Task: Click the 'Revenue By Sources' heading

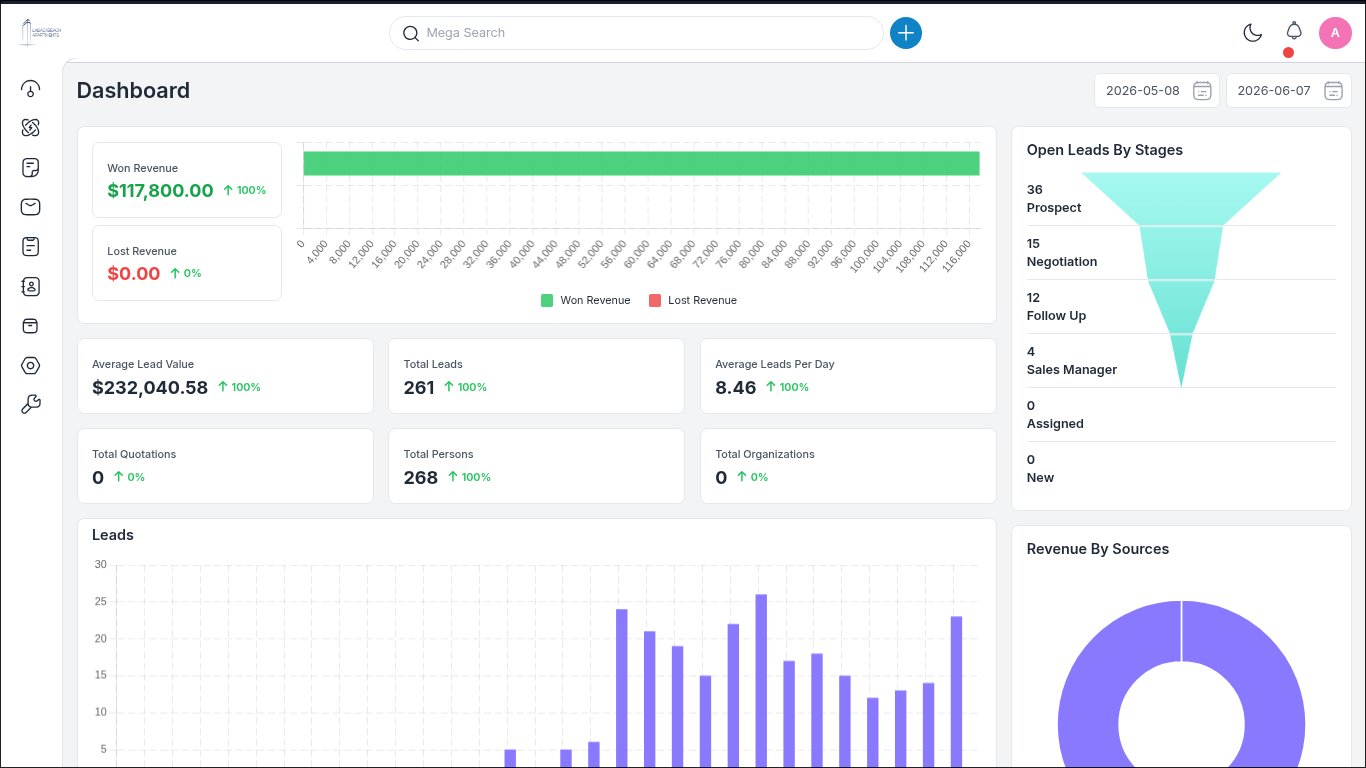Action: pyautogui.click(x=1098, y=549)
